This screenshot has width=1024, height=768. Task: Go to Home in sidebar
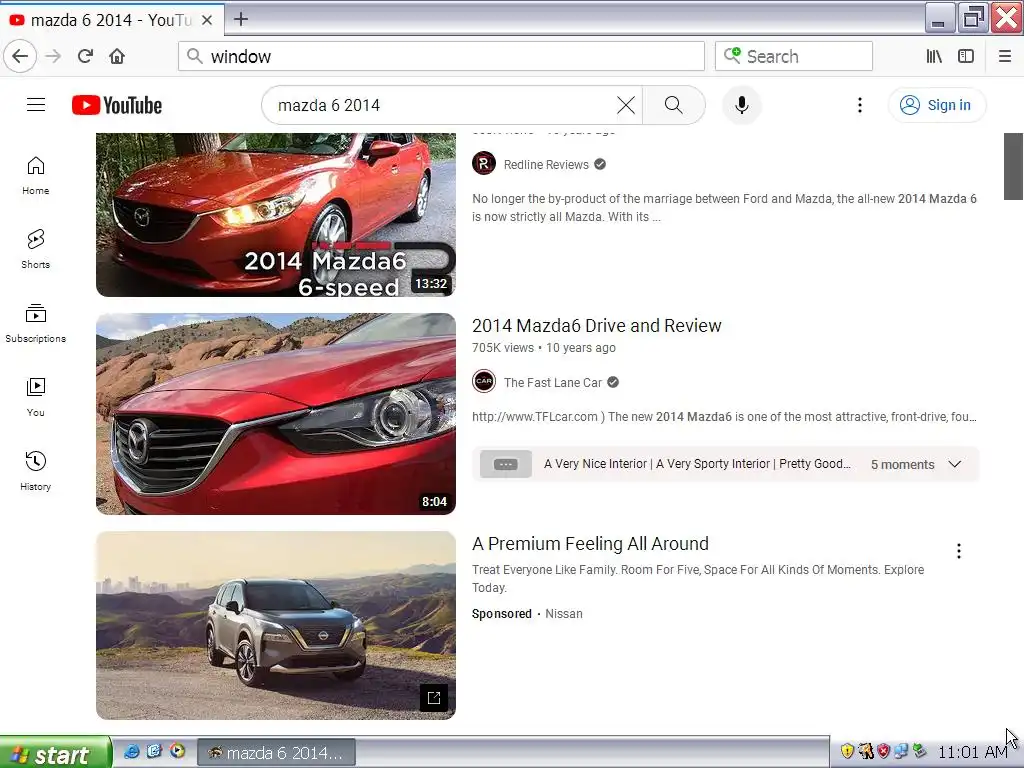[36, 176]
